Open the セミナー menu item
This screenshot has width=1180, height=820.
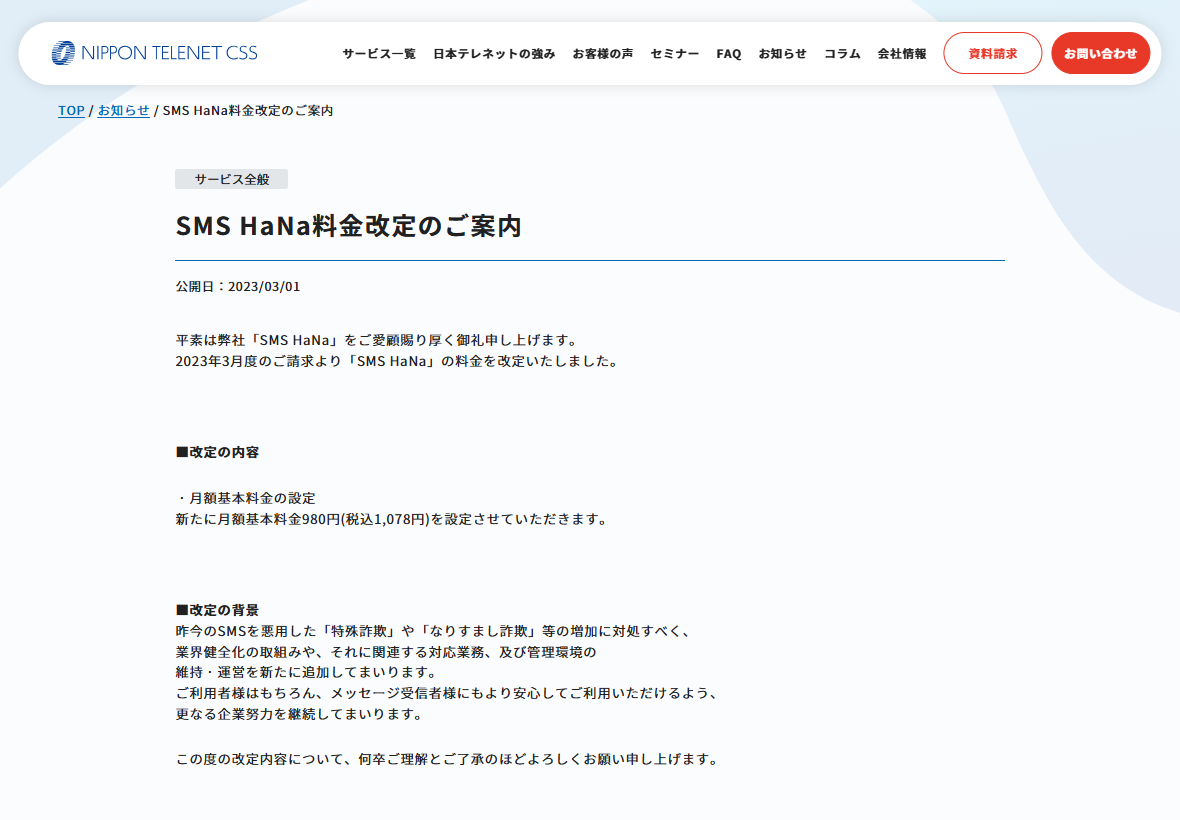point(674,53)
